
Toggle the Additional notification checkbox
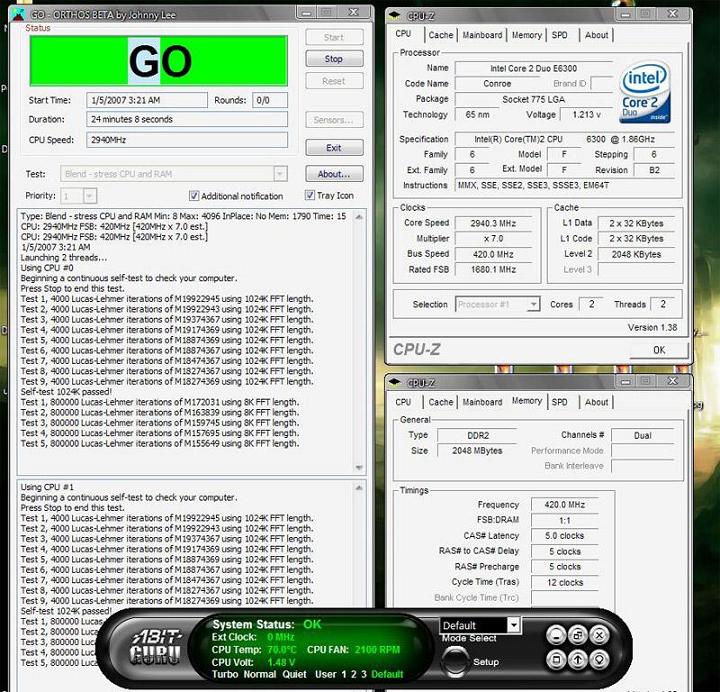tap(194, 196)
